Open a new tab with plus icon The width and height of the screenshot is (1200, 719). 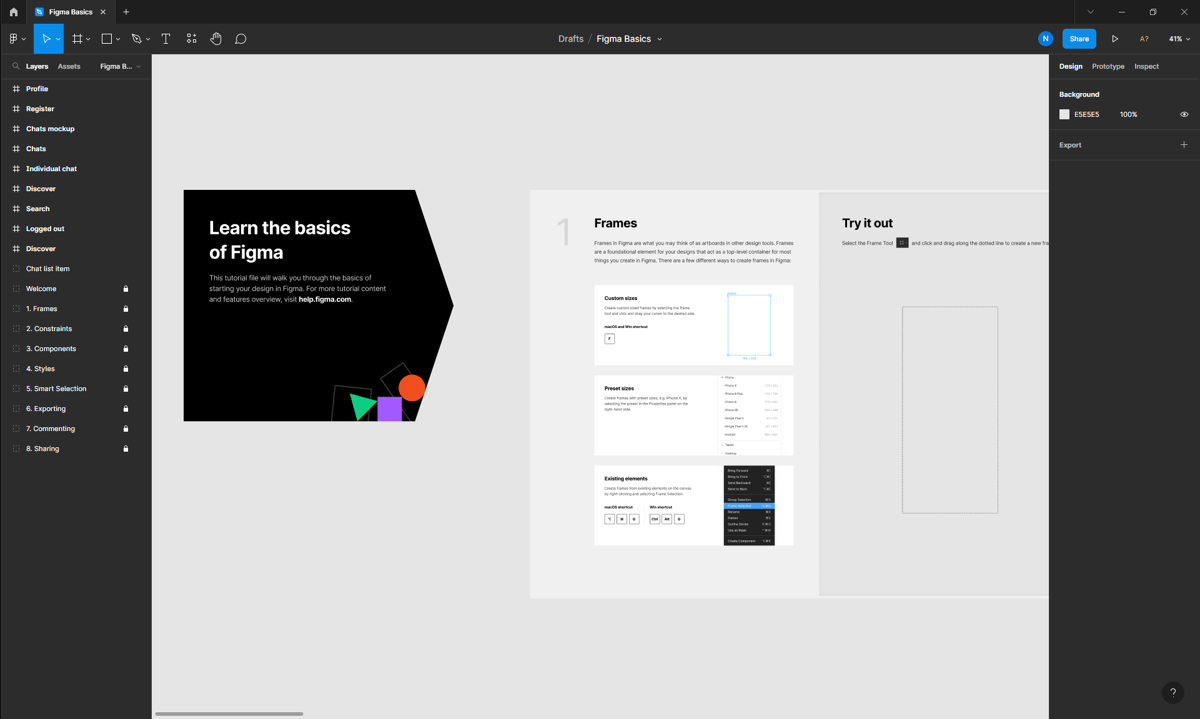[126, 12]
